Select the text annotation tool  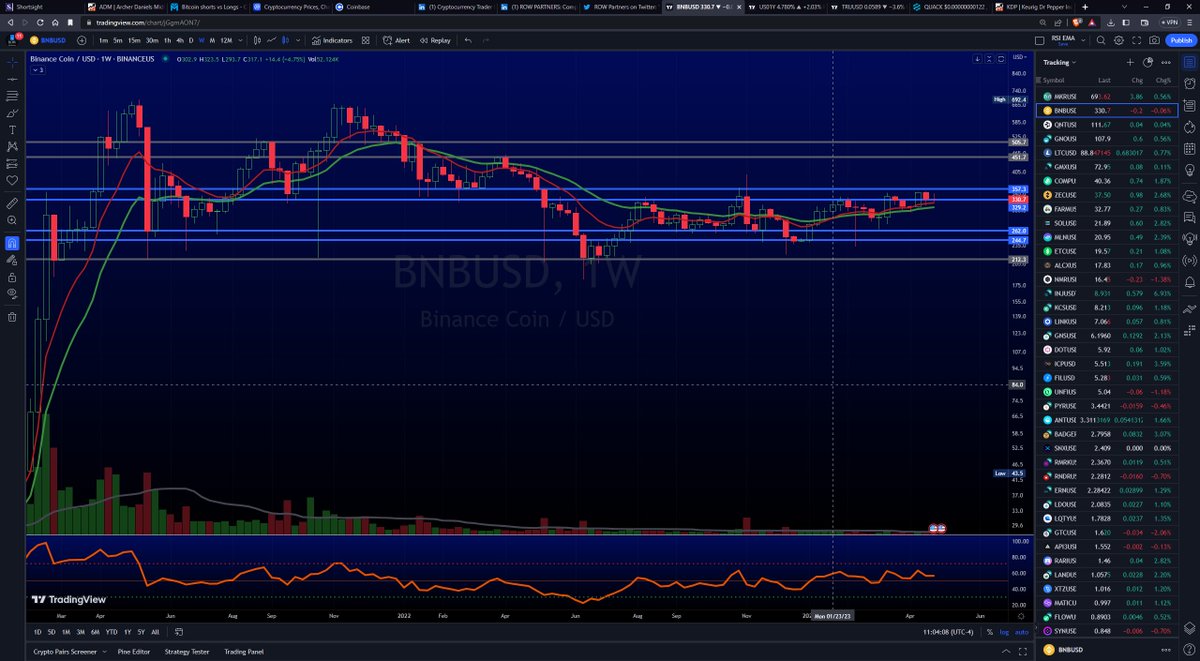coord(11,129)
